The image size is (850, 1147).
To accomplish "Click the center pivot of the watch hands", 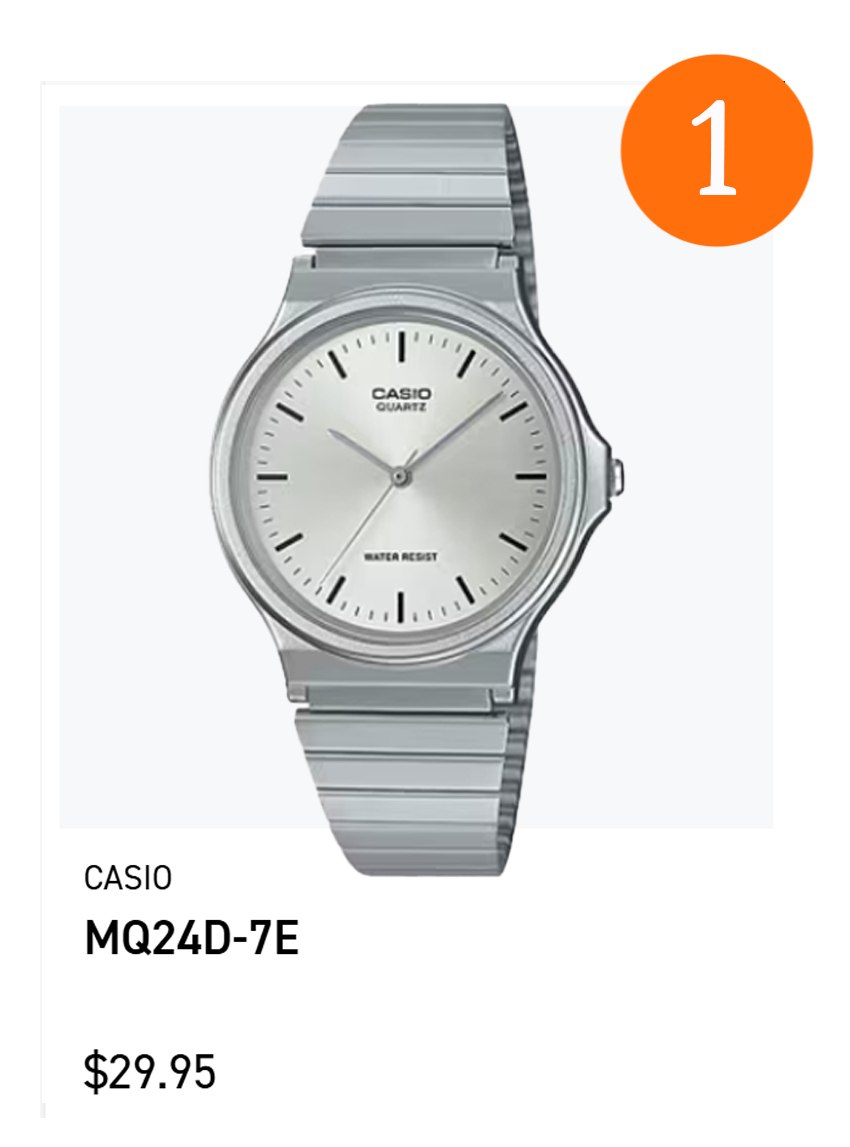I will [399, 476].
